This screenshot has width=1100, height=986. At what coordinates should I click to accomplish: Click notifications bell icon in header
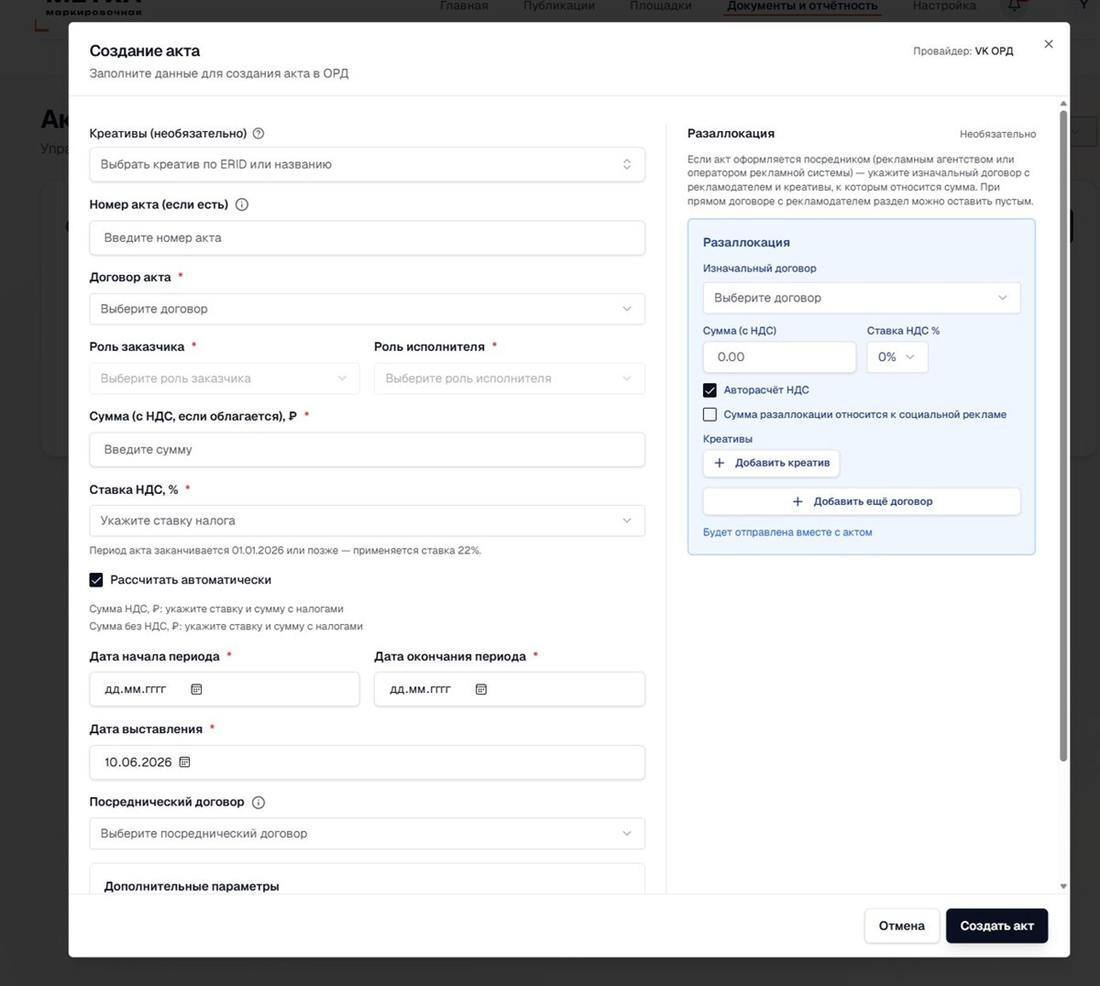tap(1014, 6)
